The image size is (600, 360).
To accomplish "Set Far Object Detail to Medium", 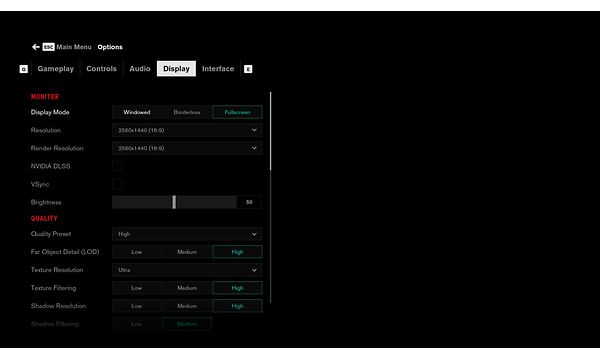I will [x=187, y=252].
